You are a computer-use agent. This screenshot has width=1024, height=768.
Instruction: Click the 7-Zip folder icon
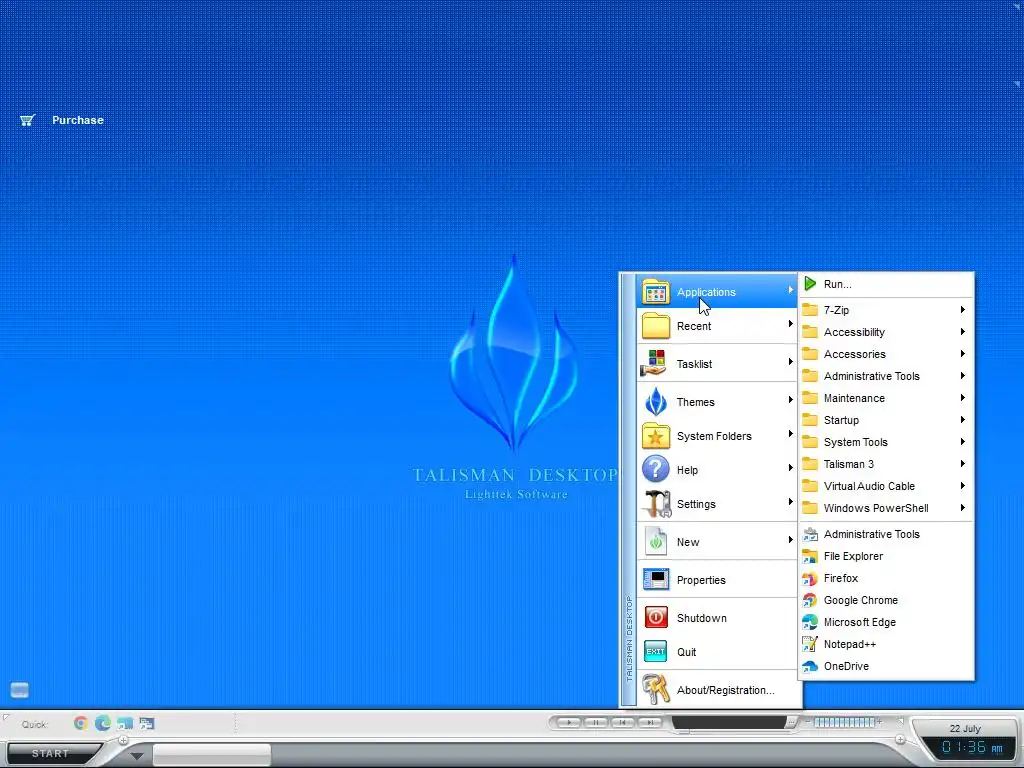coord(810,310)
